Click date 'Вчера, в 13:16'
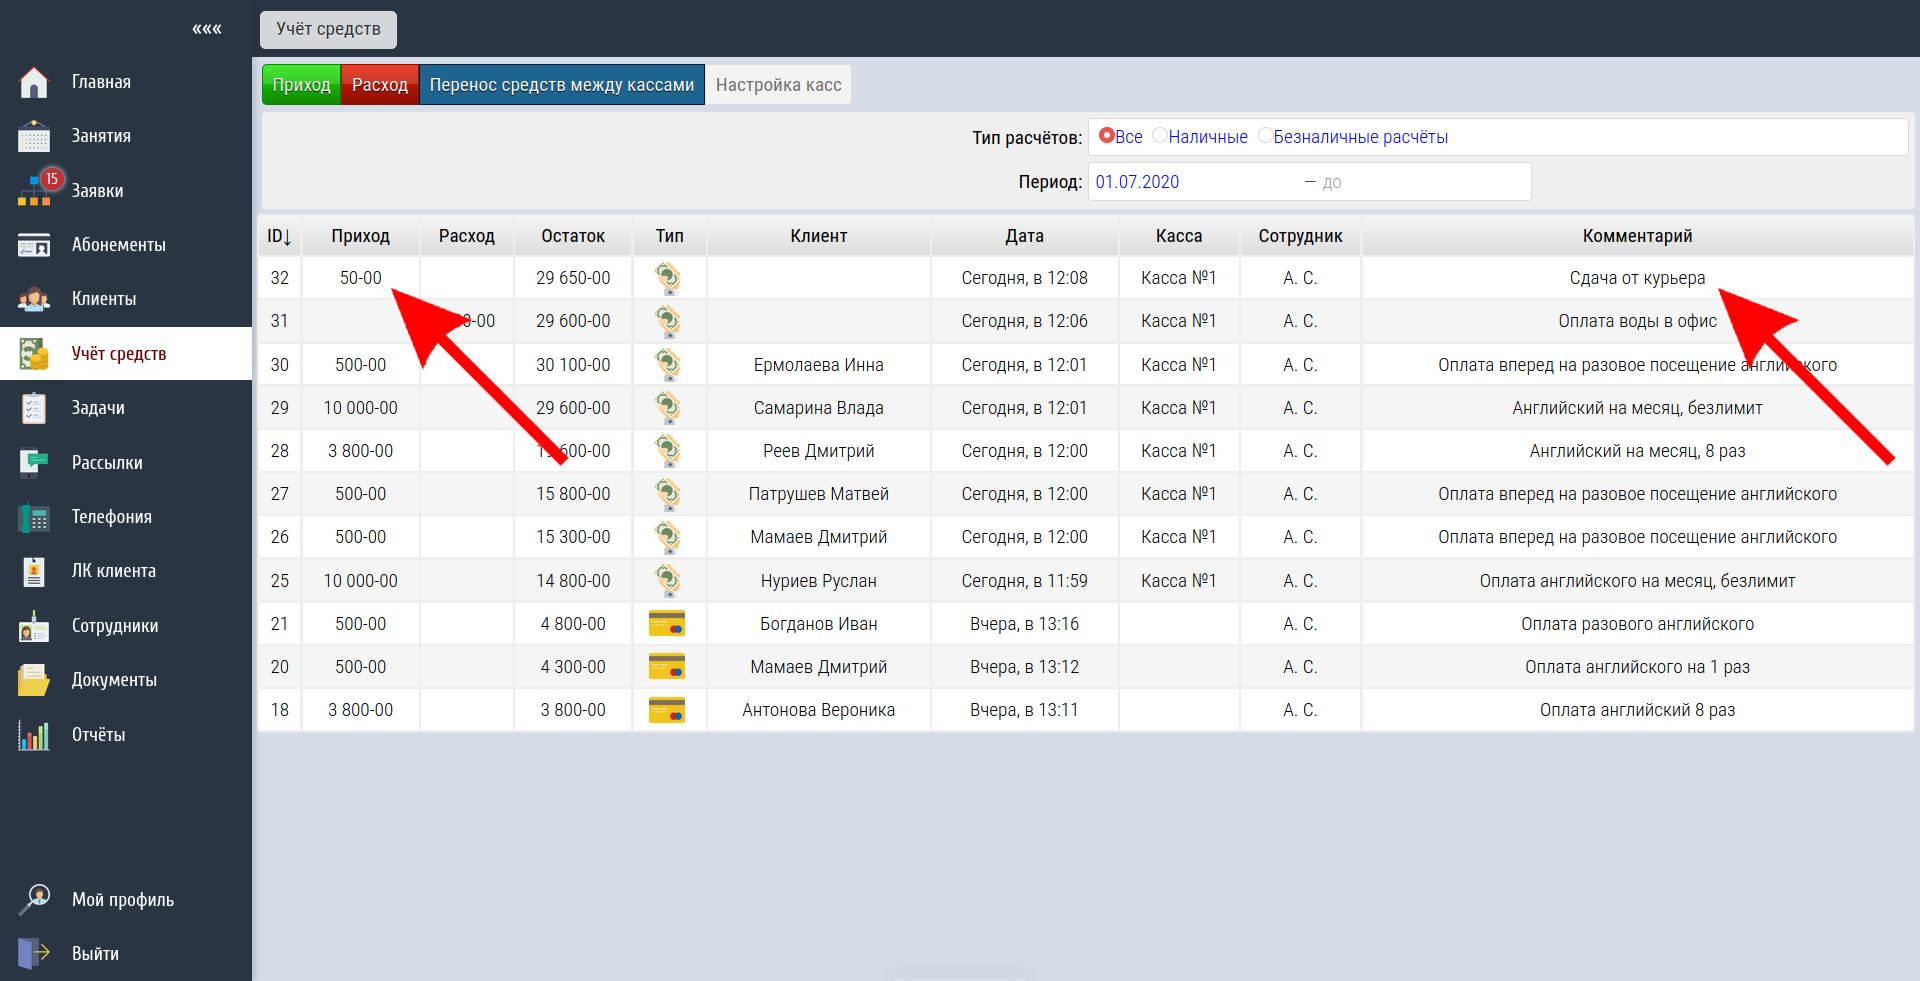This screenshot has width=1920, height=981. point(1024,624)
